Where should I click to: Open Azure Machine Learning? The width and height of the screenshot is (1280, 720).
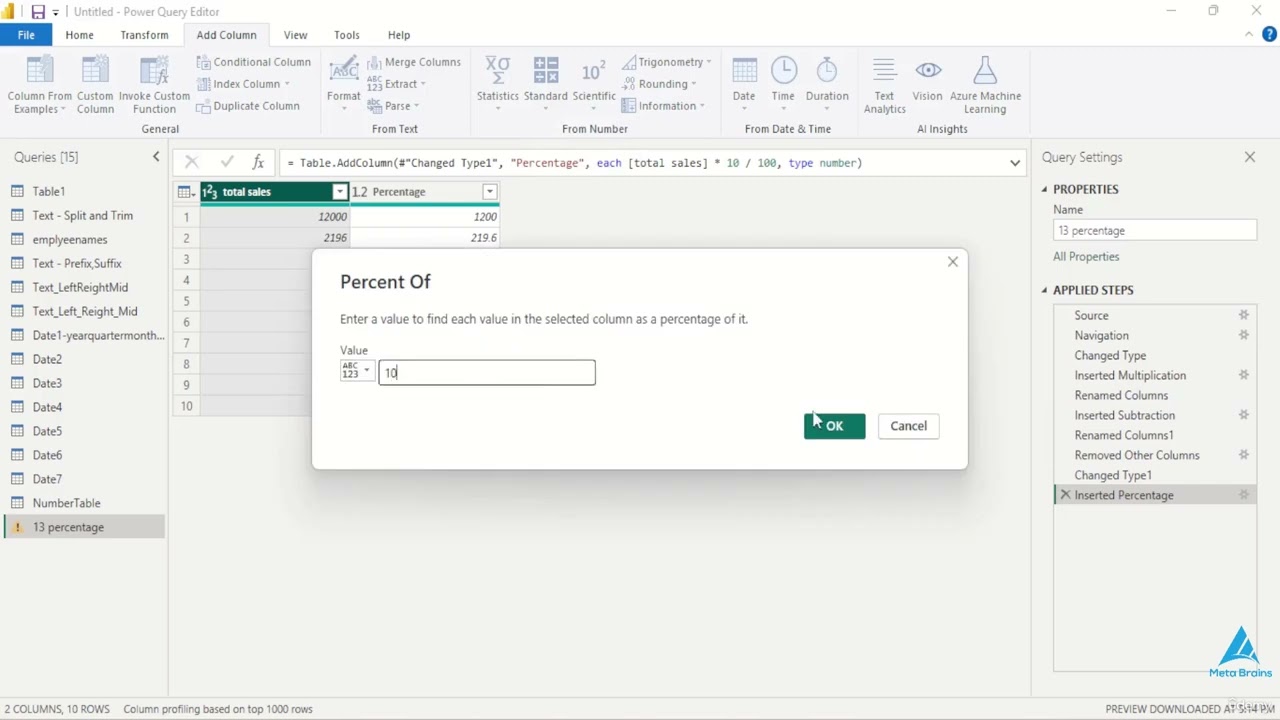[985, 86]
